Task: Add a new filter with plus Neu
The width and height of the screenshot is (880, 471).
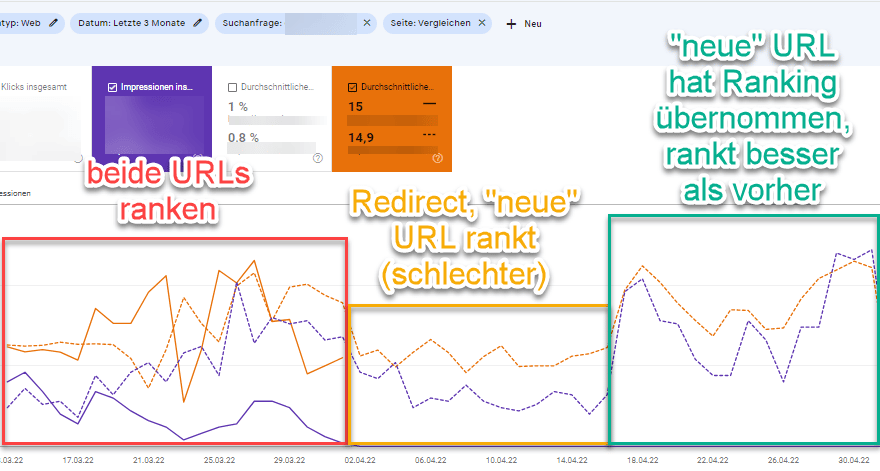Action: (x=523, y=23)
